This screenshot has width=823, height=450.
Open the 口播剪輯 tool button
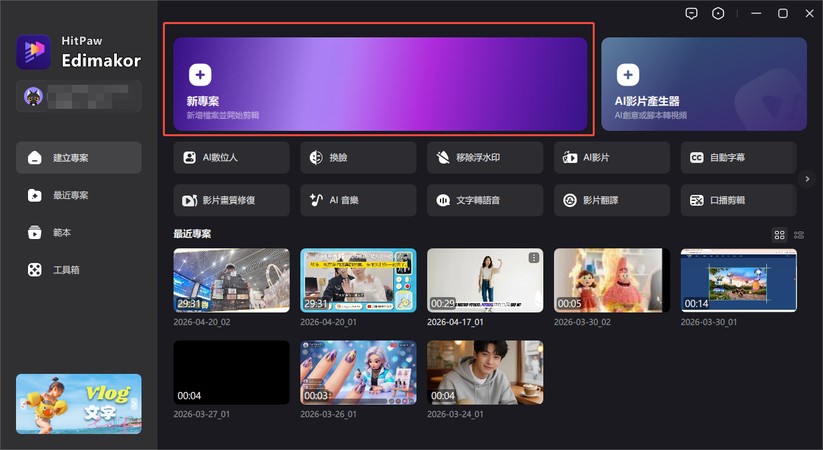[738, 200]
